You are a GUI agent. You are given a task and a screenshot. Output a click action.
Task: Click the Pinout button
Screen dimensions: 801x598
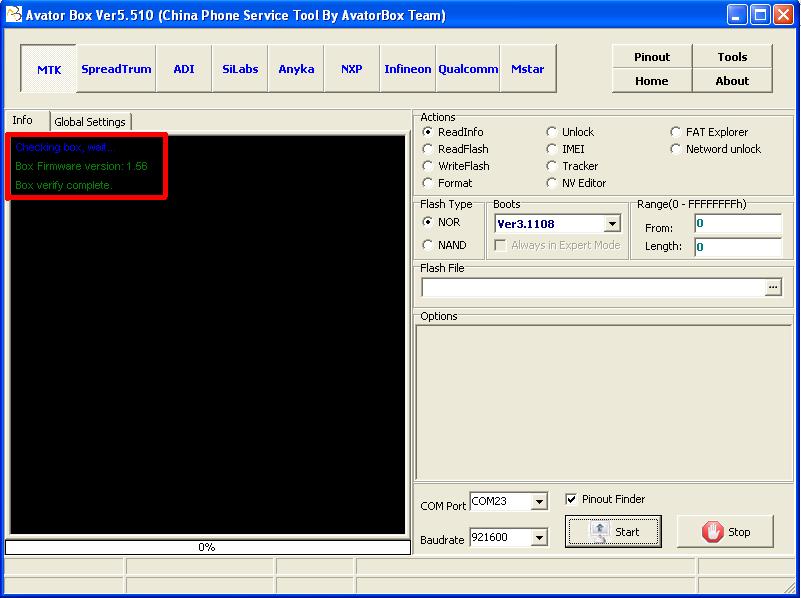tap(652, 56)
